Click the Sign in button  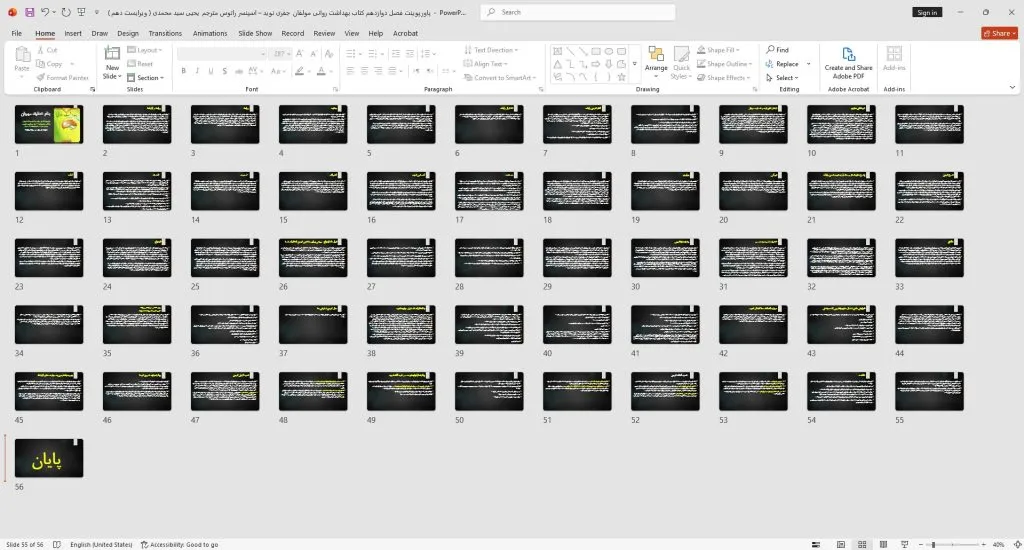click(x=927, y=12)
